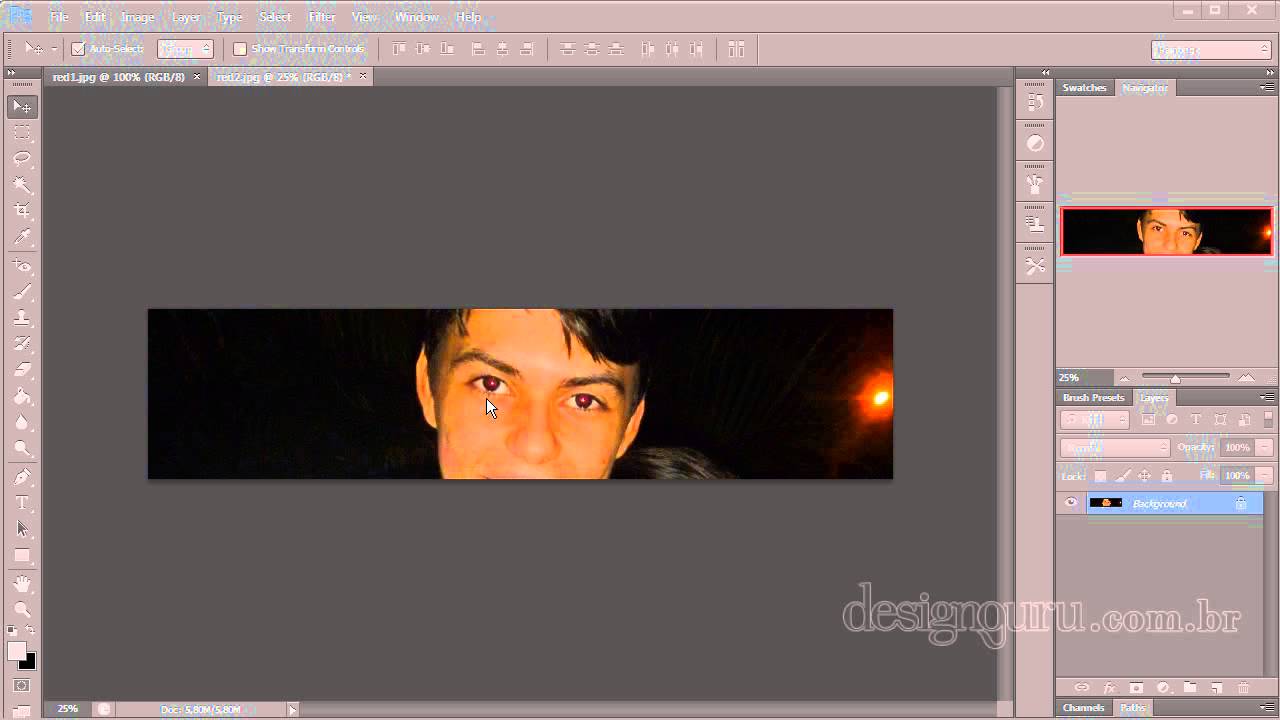Open the Fill slider dropdown arrow
The height and width of the screenshot is (720, 1280).
(1264, 476)
